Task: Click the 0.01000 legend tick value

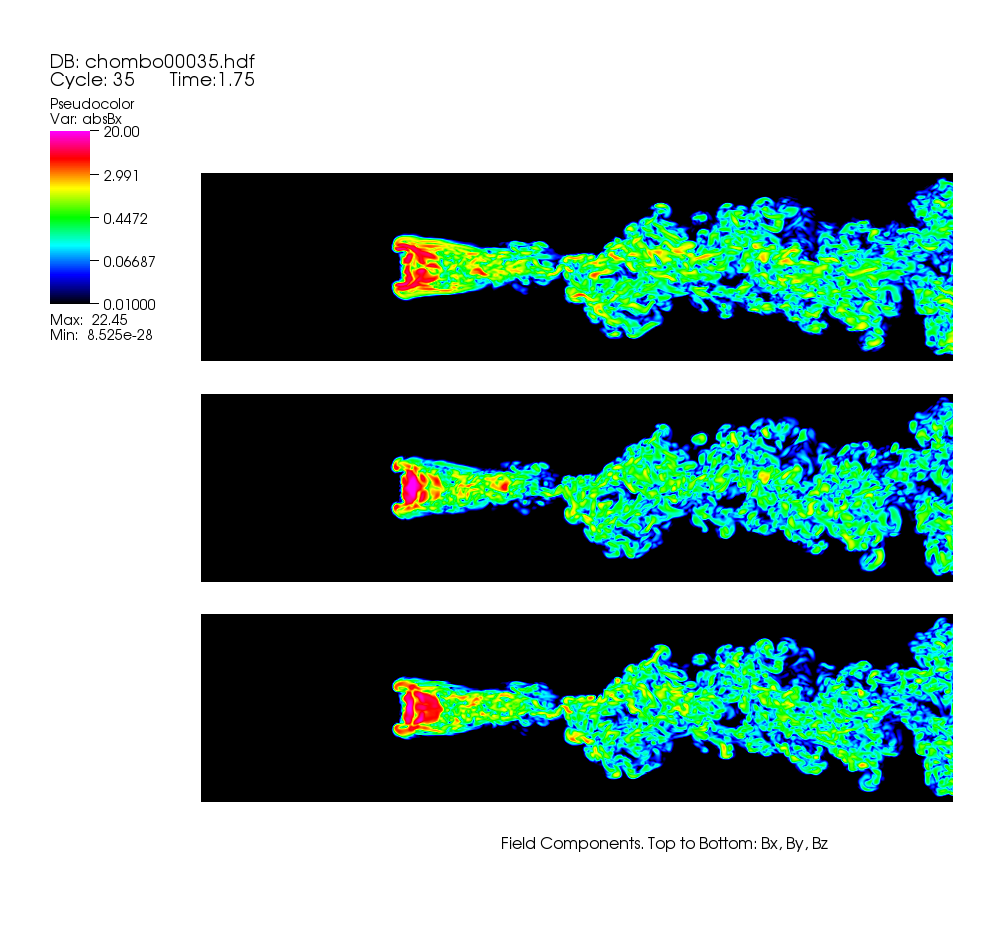Action: [x=129, y=305]
